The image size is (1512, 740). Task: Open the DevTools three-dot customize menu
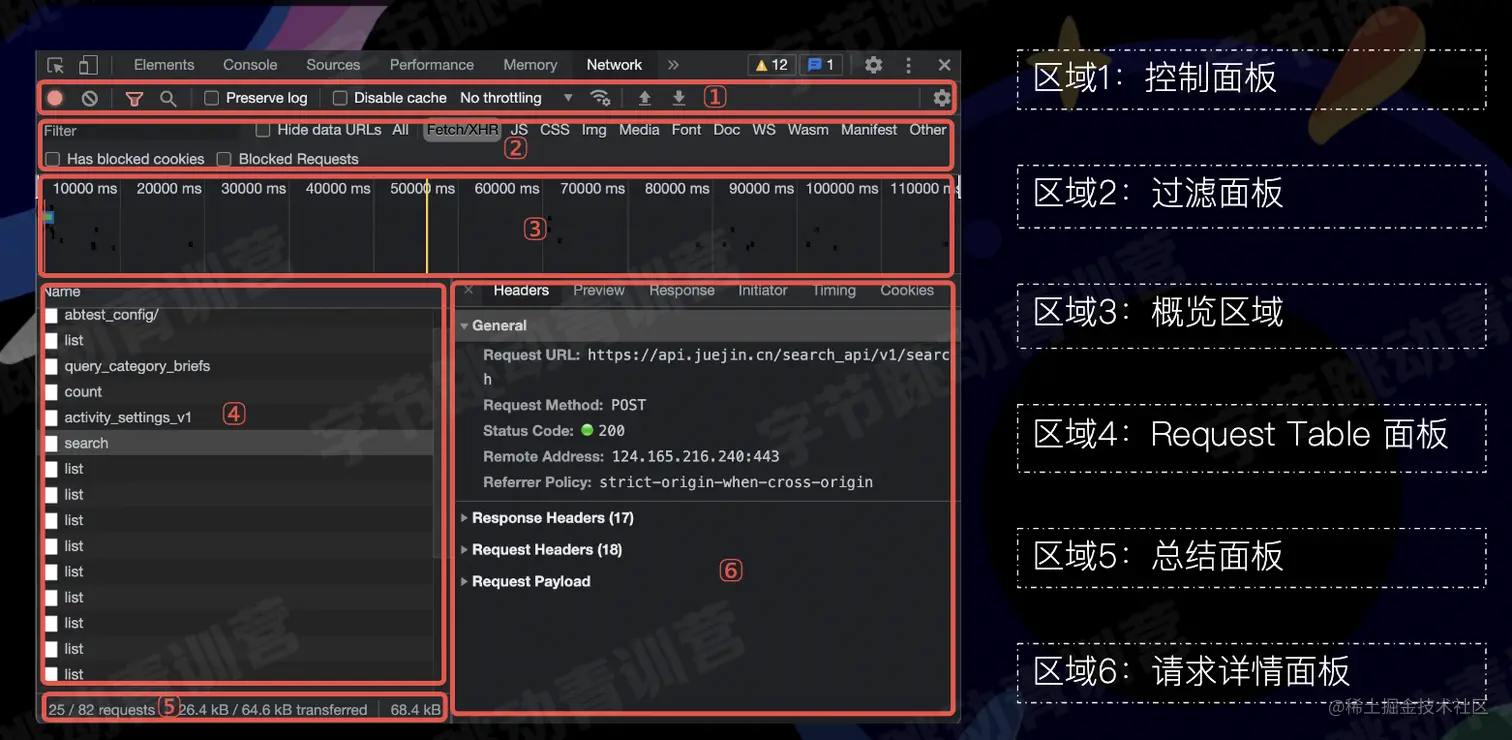pos(908,65)
